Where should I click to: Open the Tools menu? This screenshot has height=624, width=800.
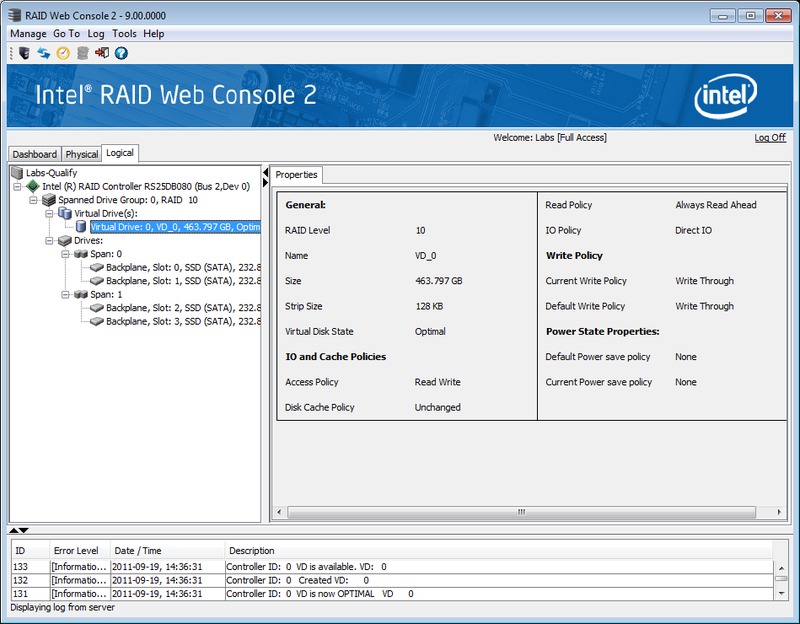(x=124, y=33)
